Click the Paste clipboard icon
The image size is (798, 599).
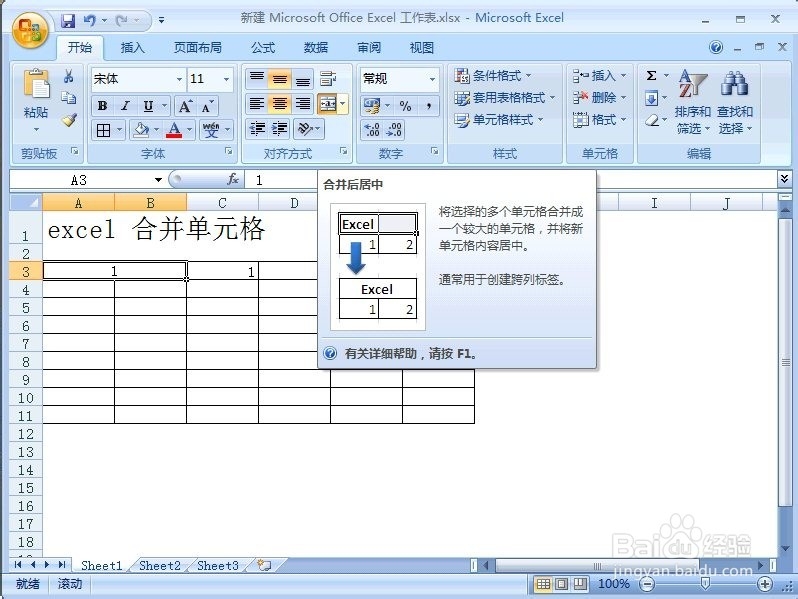click(36, 84)
